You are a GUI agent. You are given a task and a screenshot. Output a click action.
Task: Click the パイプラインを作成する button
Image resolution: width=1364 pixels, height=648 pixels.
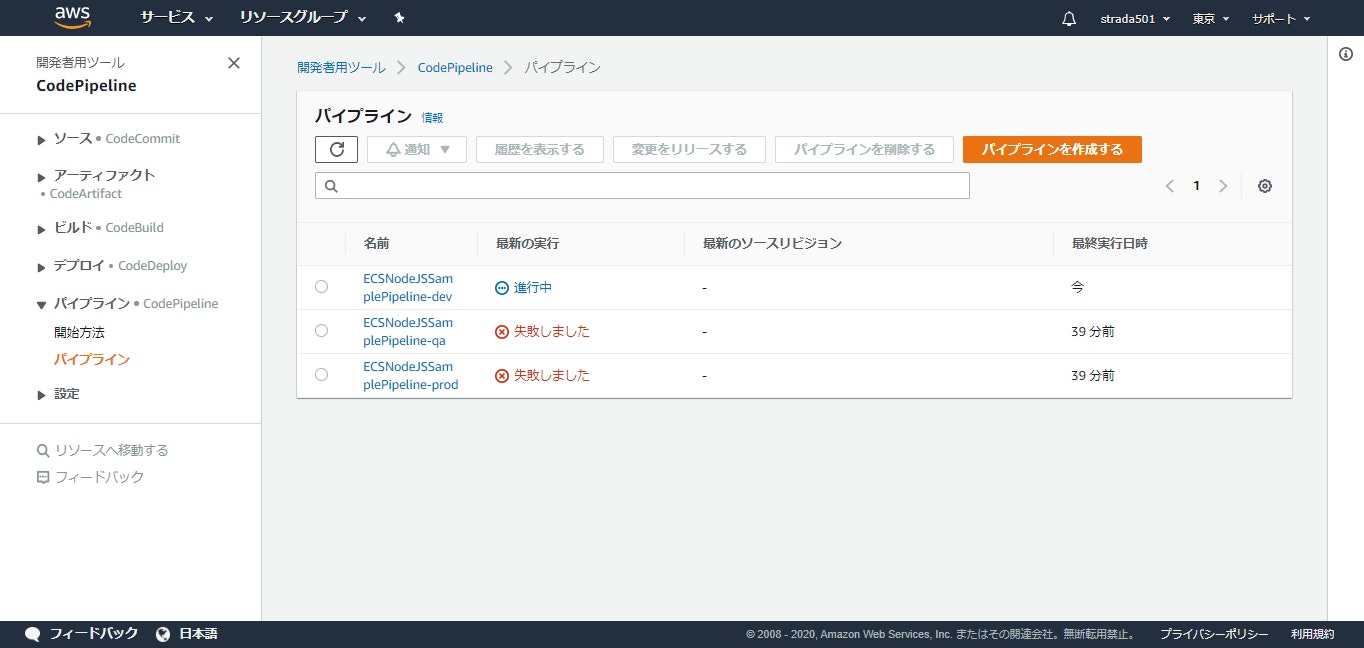(x=1052, y=149)
